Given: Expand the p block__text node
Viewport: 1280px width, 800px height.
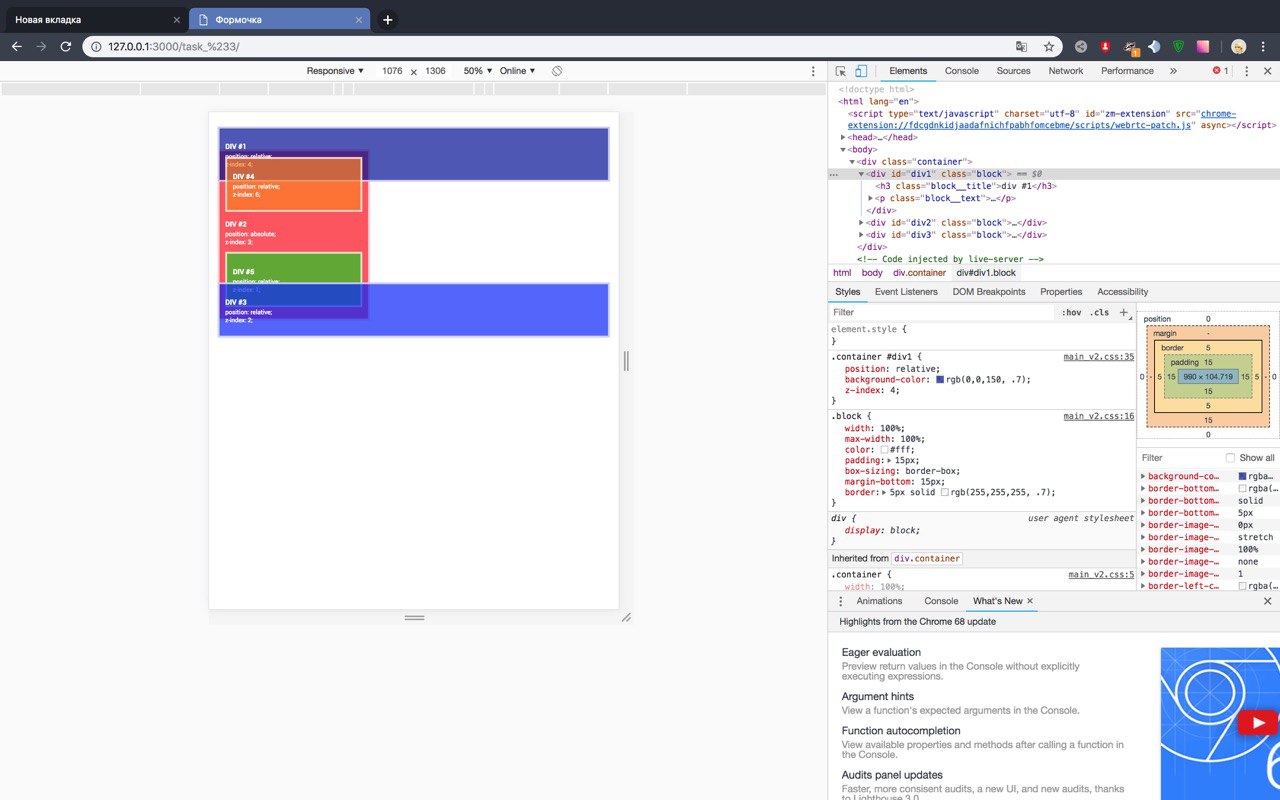Looking at the screenshot, I should tap(871, 198).
